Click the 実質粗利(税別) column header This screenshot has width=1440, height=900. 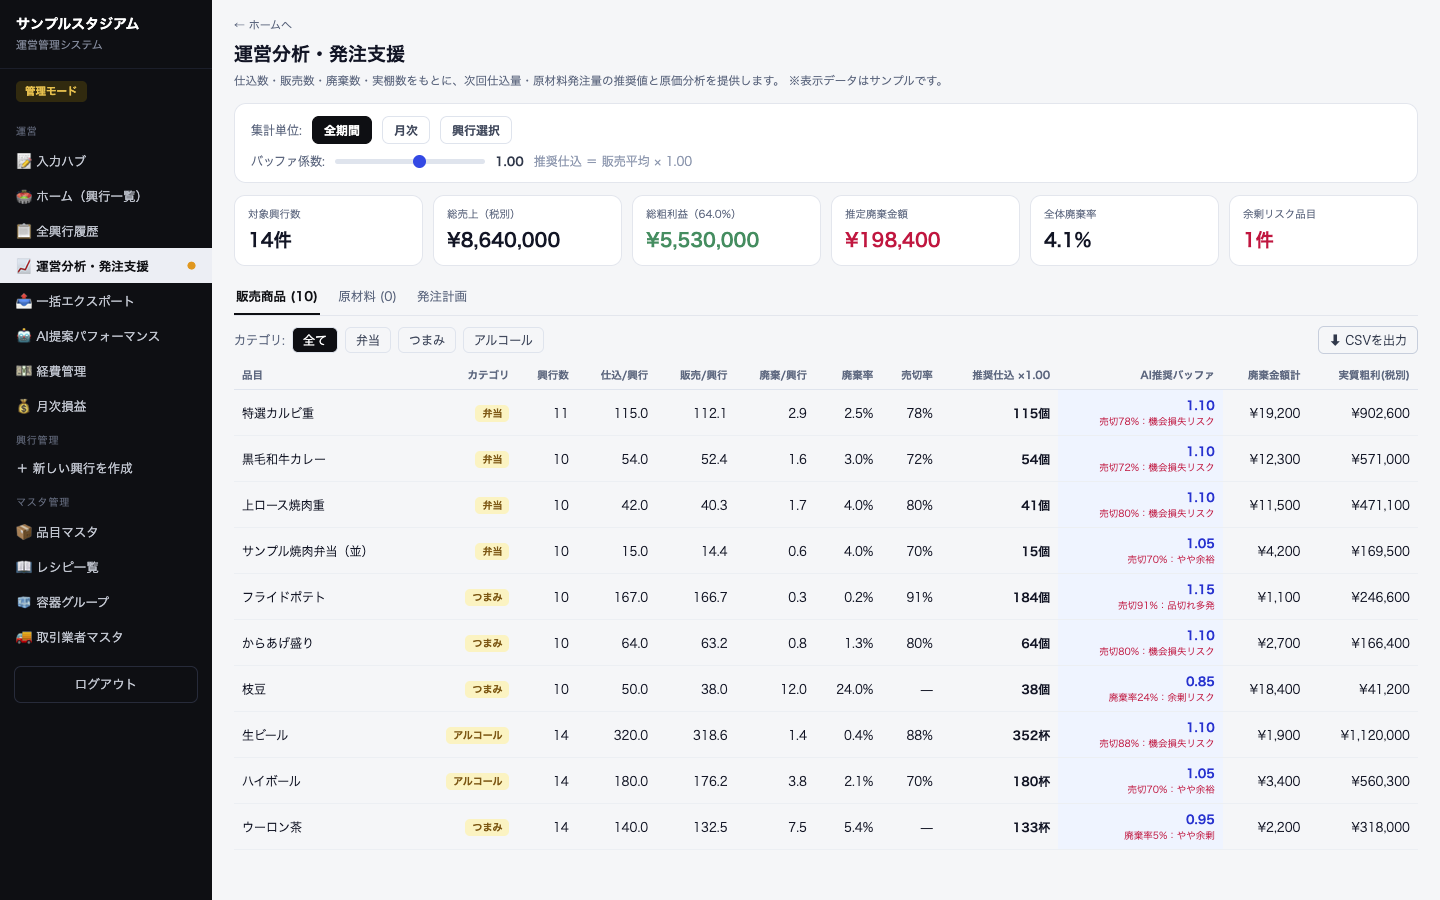[1374, 375]
